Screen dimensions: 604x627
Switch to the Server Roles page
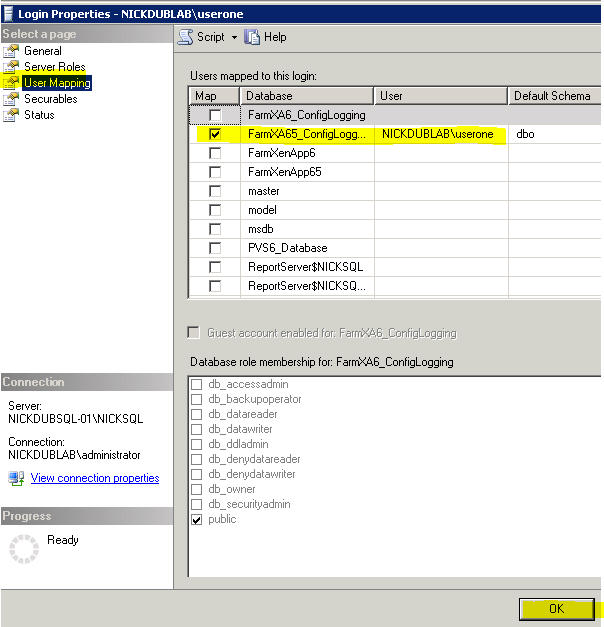tap(55, 67)
